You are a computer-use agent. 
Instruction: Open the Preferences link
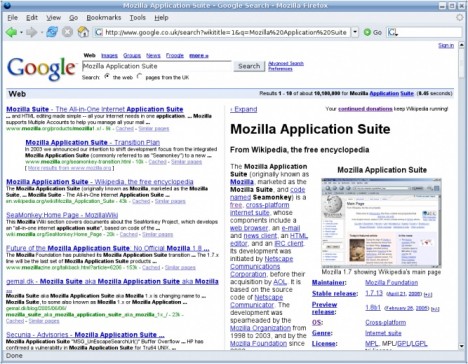[x=280, y=69]
